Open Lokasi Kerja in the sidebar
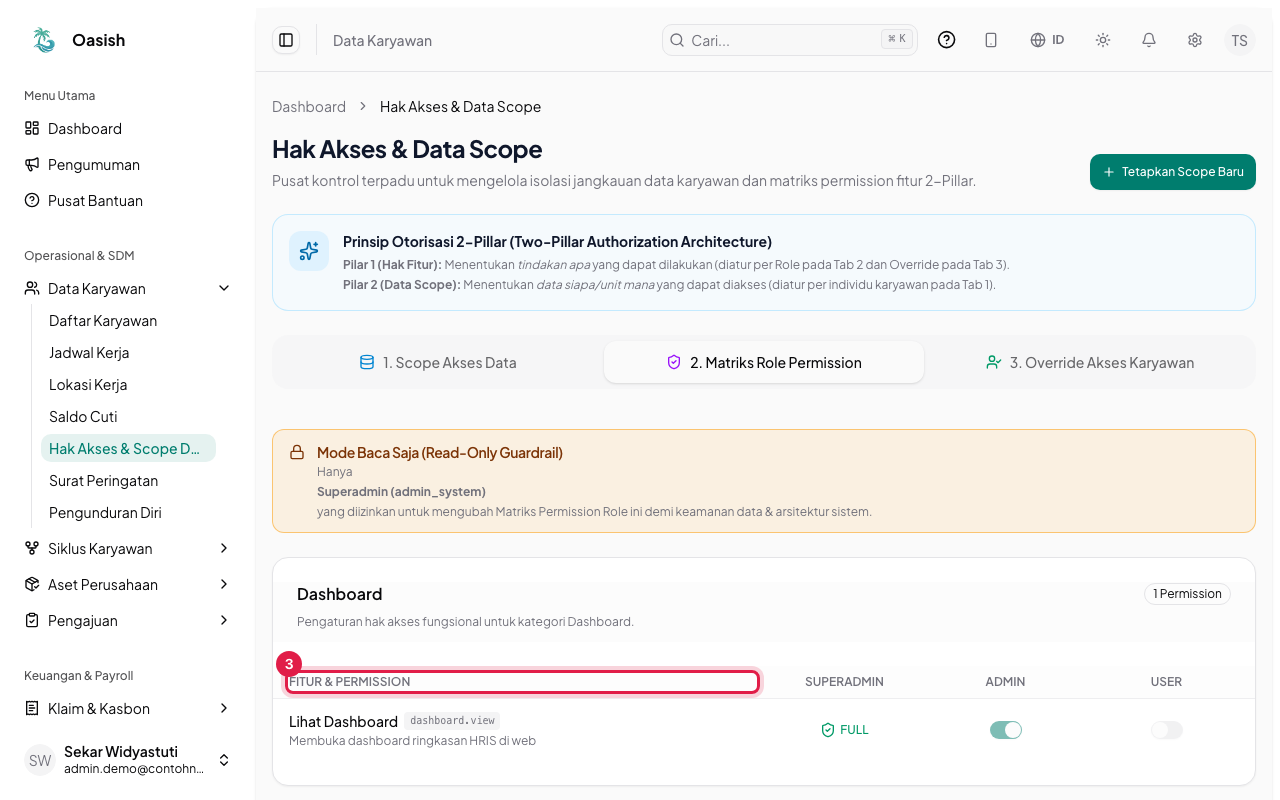 (x=128, y=385)
